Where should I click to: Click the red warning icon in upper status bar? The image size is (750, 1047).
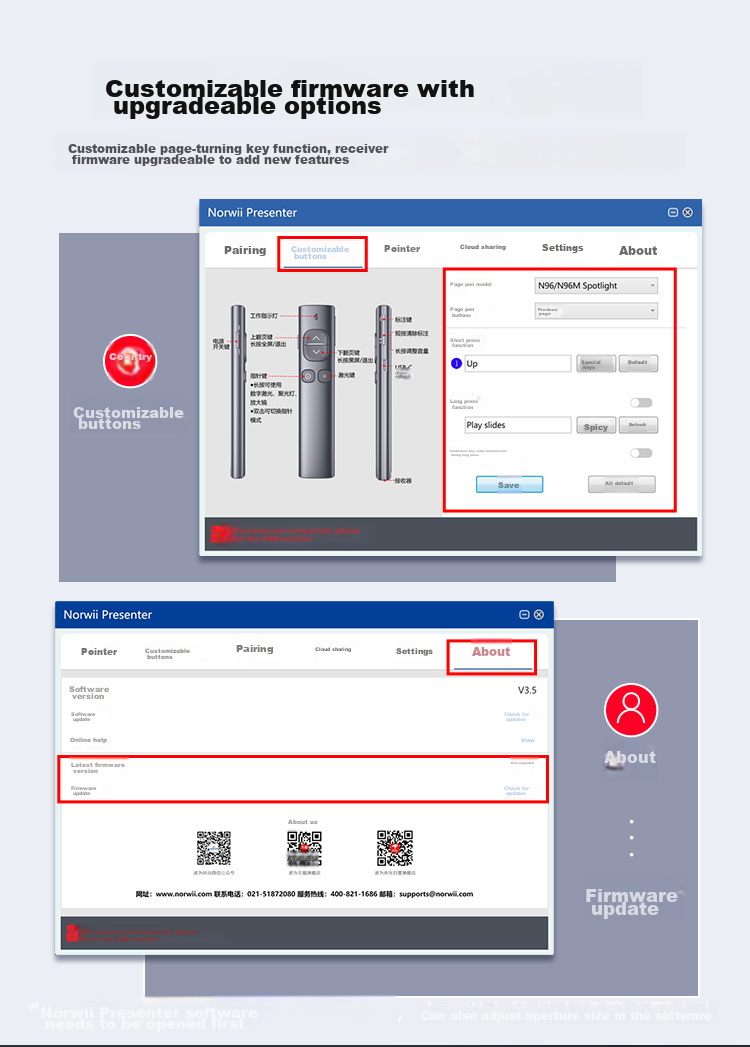tap(221, 534)
